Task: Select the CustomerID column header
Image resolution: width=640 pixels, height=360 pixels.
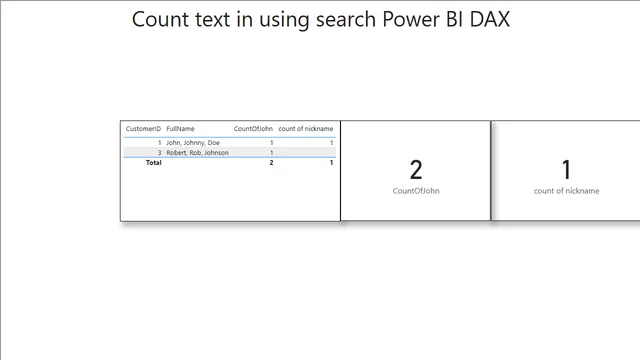Action: point(143,129)
